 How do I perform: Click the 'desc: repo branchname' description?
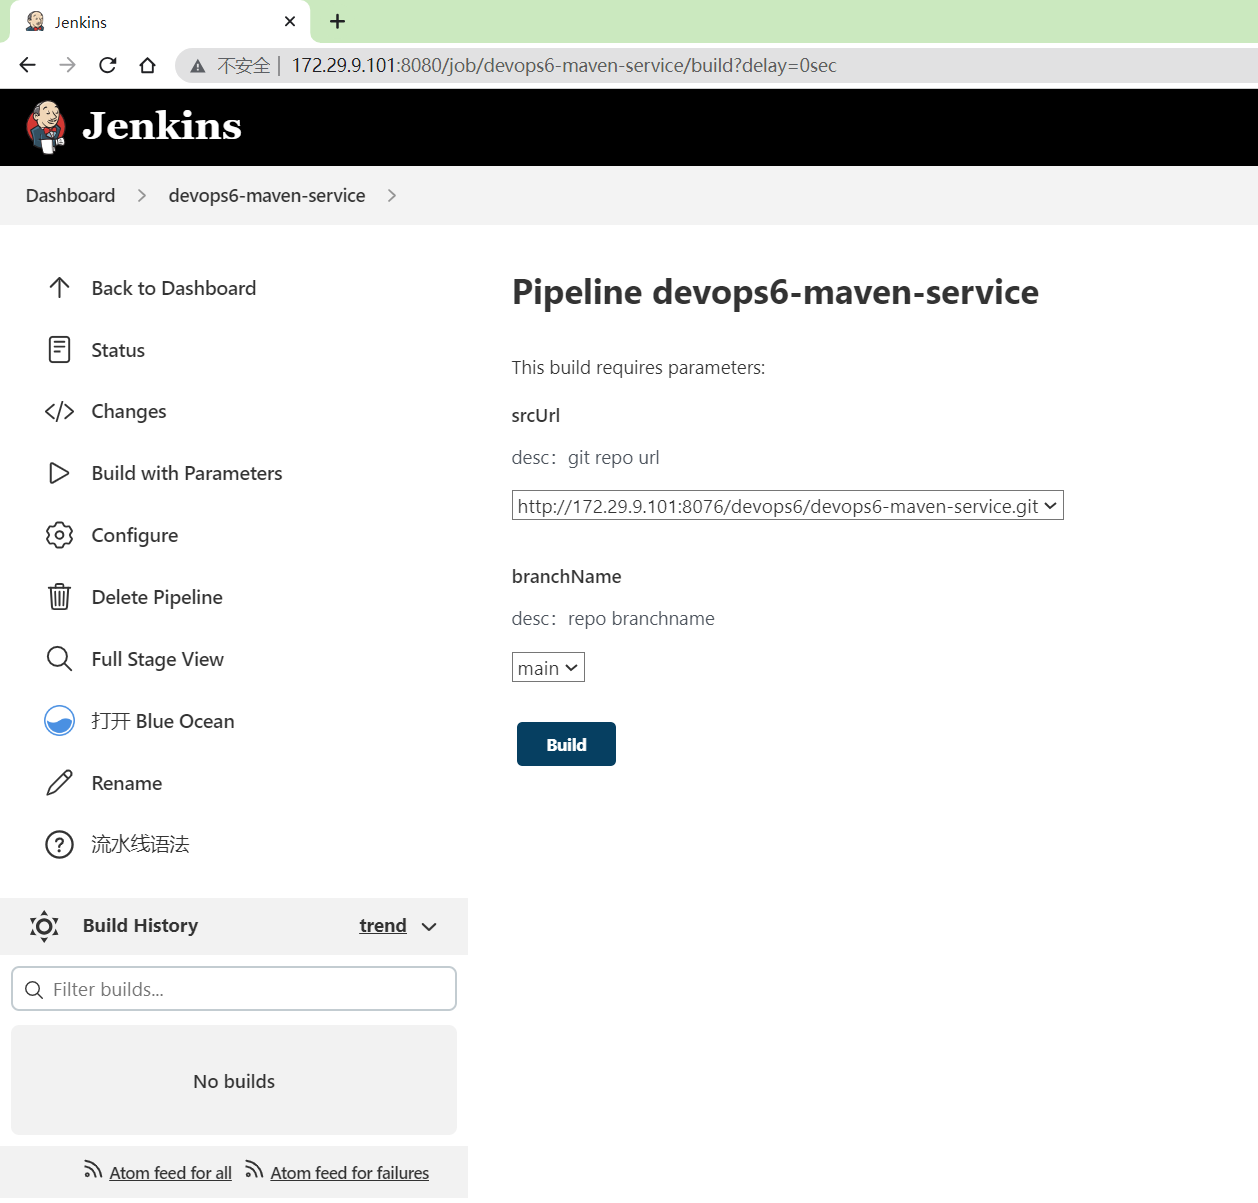click(613, 619)
